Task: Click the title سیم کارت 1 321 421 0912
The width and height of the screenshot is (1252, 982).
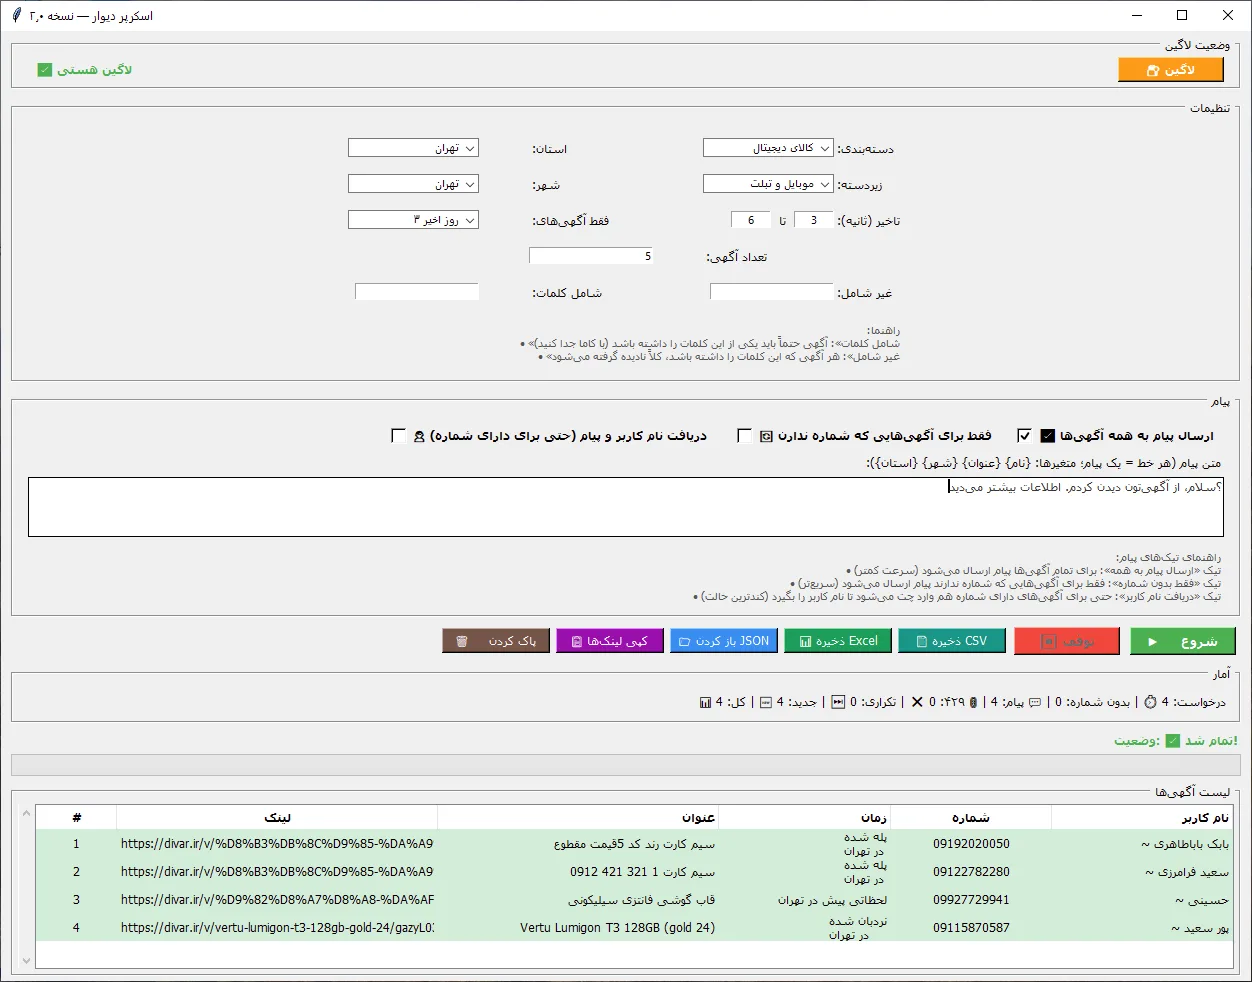Action: [643, 872]
